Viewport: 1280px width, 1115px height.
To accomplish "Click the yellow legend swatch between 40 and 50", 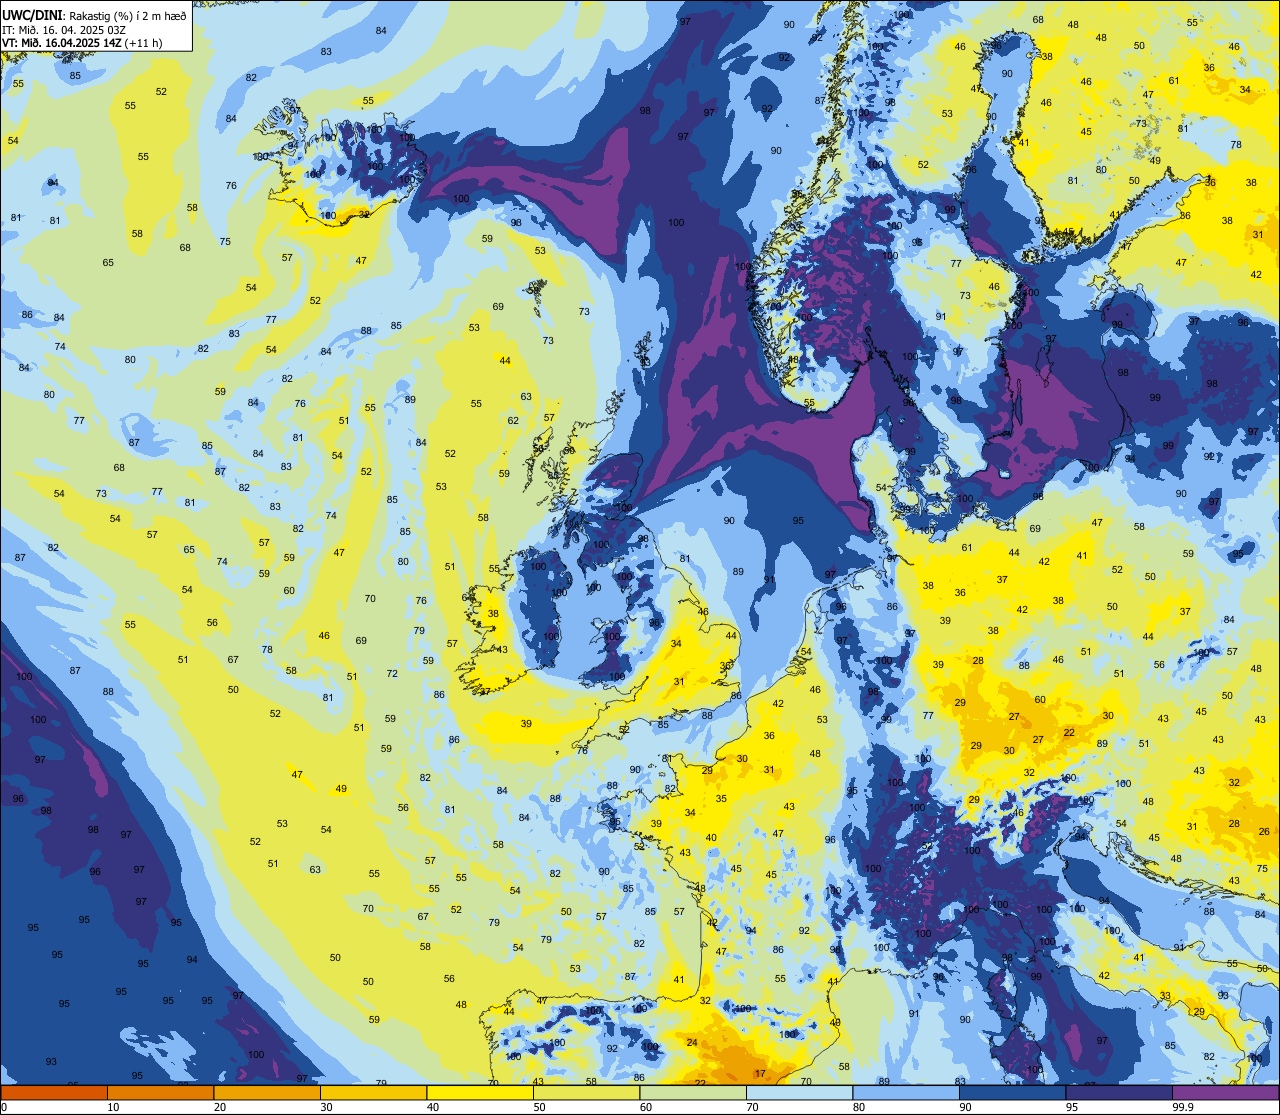I will 480,1092.
